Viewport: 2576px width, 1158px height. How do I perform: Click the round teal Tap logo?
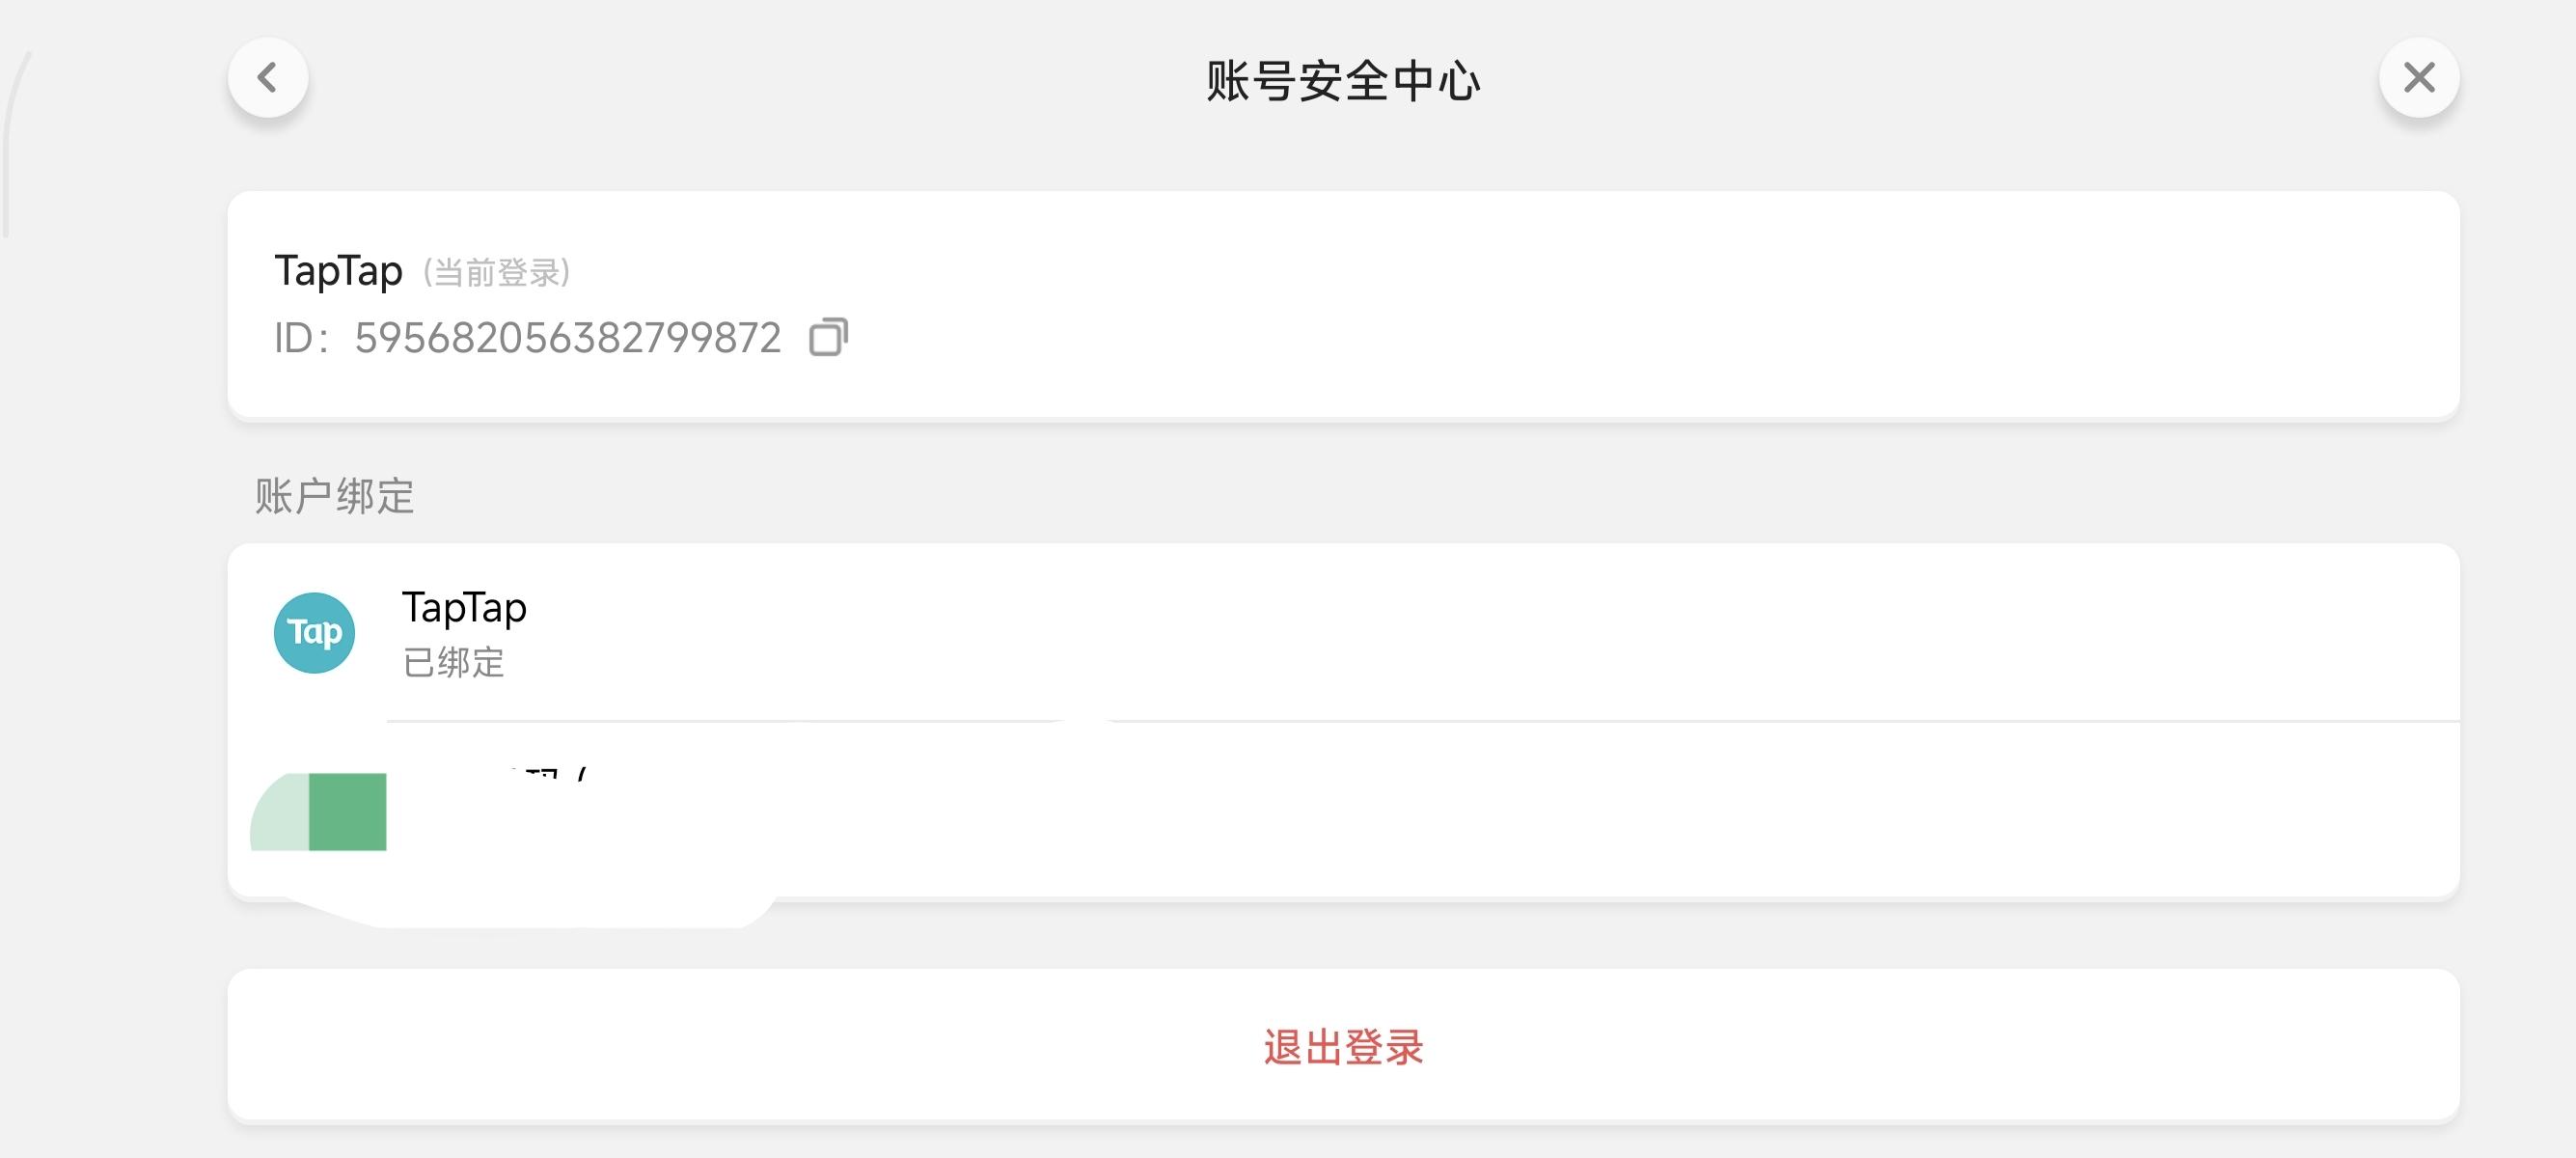tap(314, 633)
